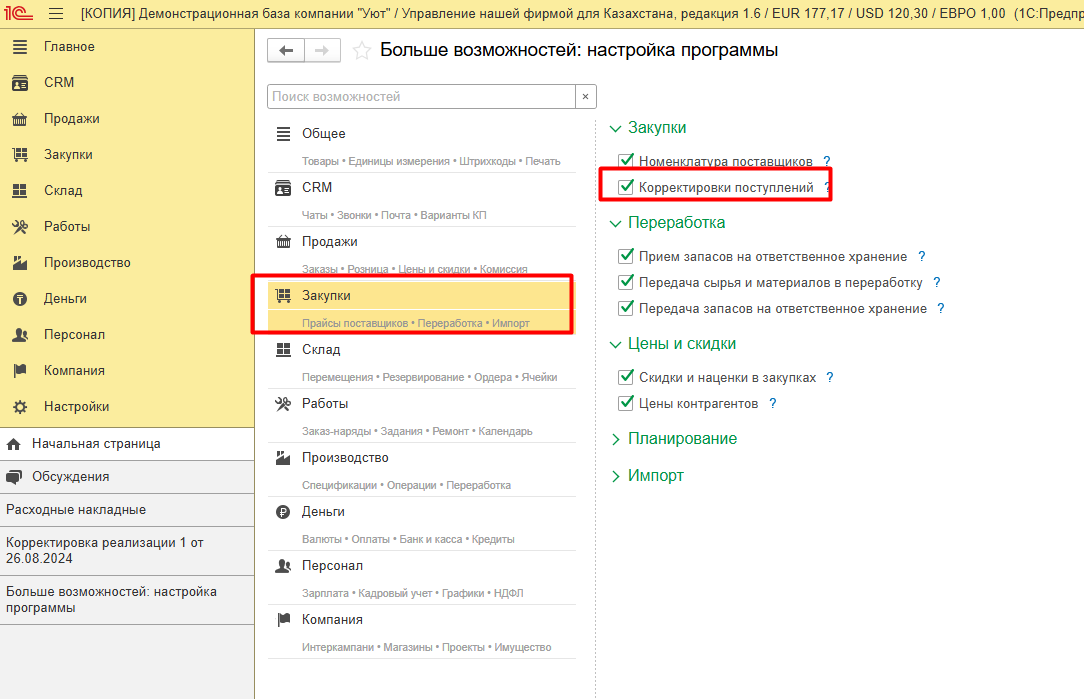Click the back arrow navigation button
The width and height of the screenshot is (1084, 699).
(x=286, y=51)
